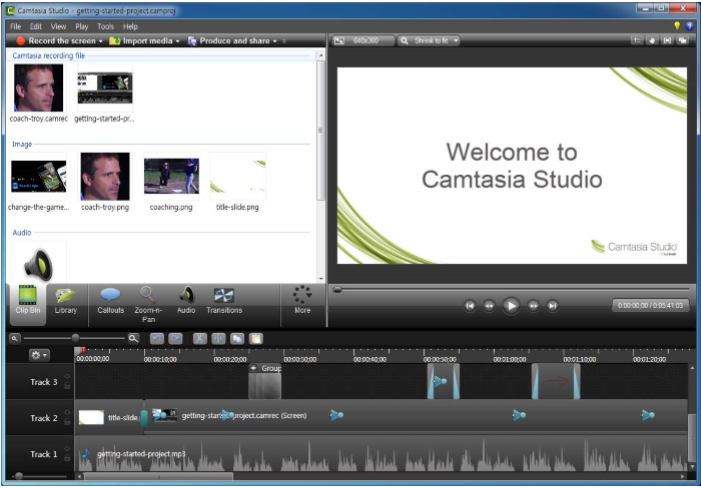The width and height of the screenshot is (701, 488).
Task: Show More tools
Action: (302, 300)
